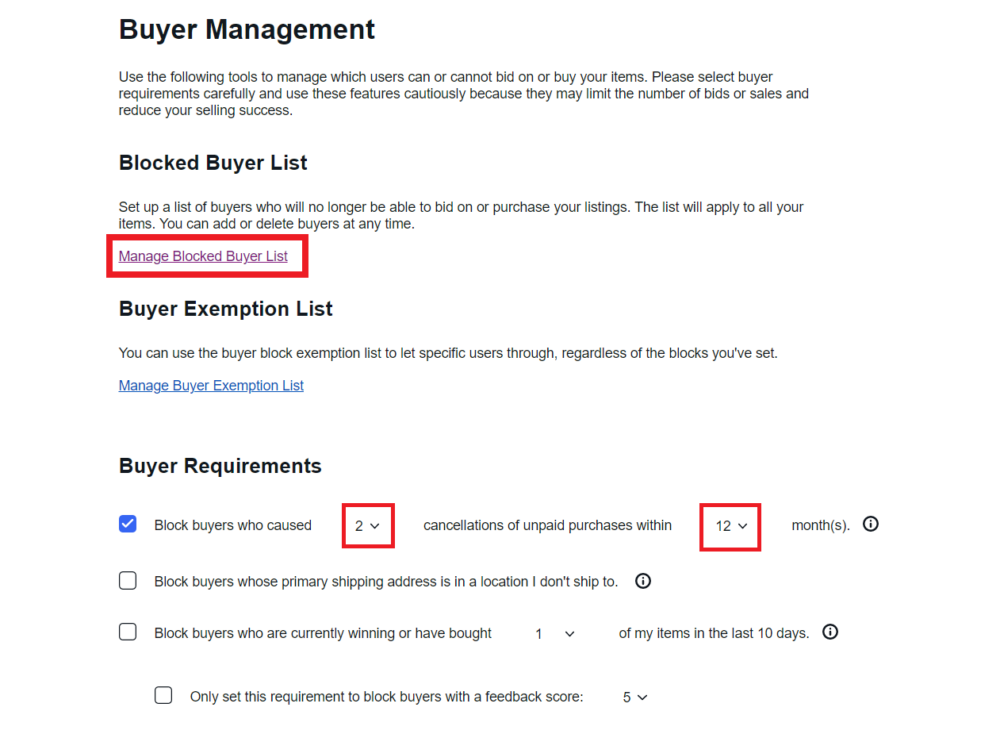The width and height of the screenshot is (1000, 738).
Task: Open the items bought dropdown showing 1
Action: click(x=553, y=633)
